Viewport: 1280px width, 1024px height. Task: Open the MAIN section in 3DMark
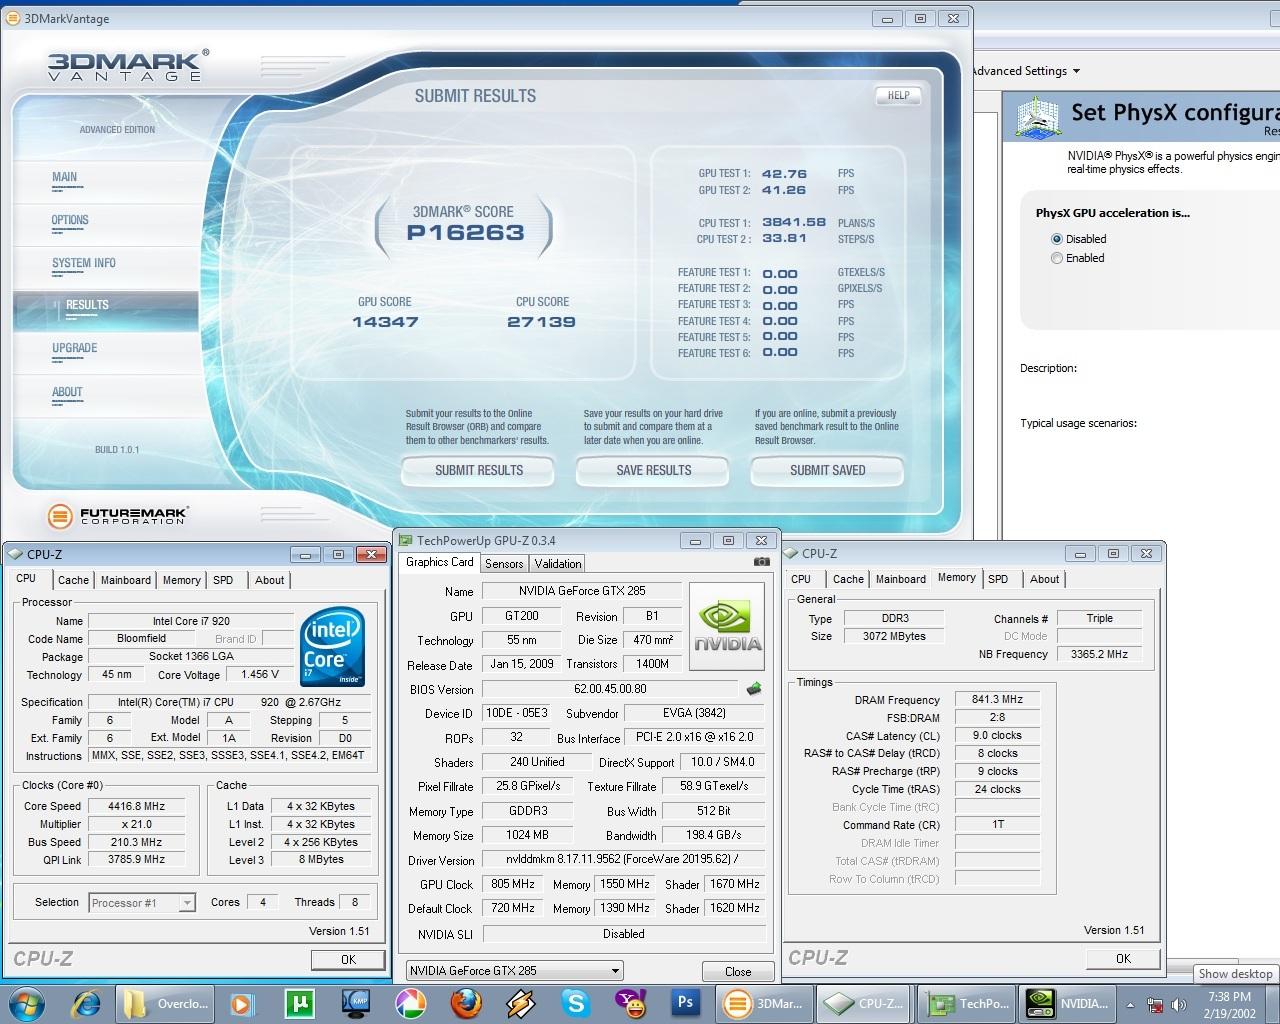[65, 177]
